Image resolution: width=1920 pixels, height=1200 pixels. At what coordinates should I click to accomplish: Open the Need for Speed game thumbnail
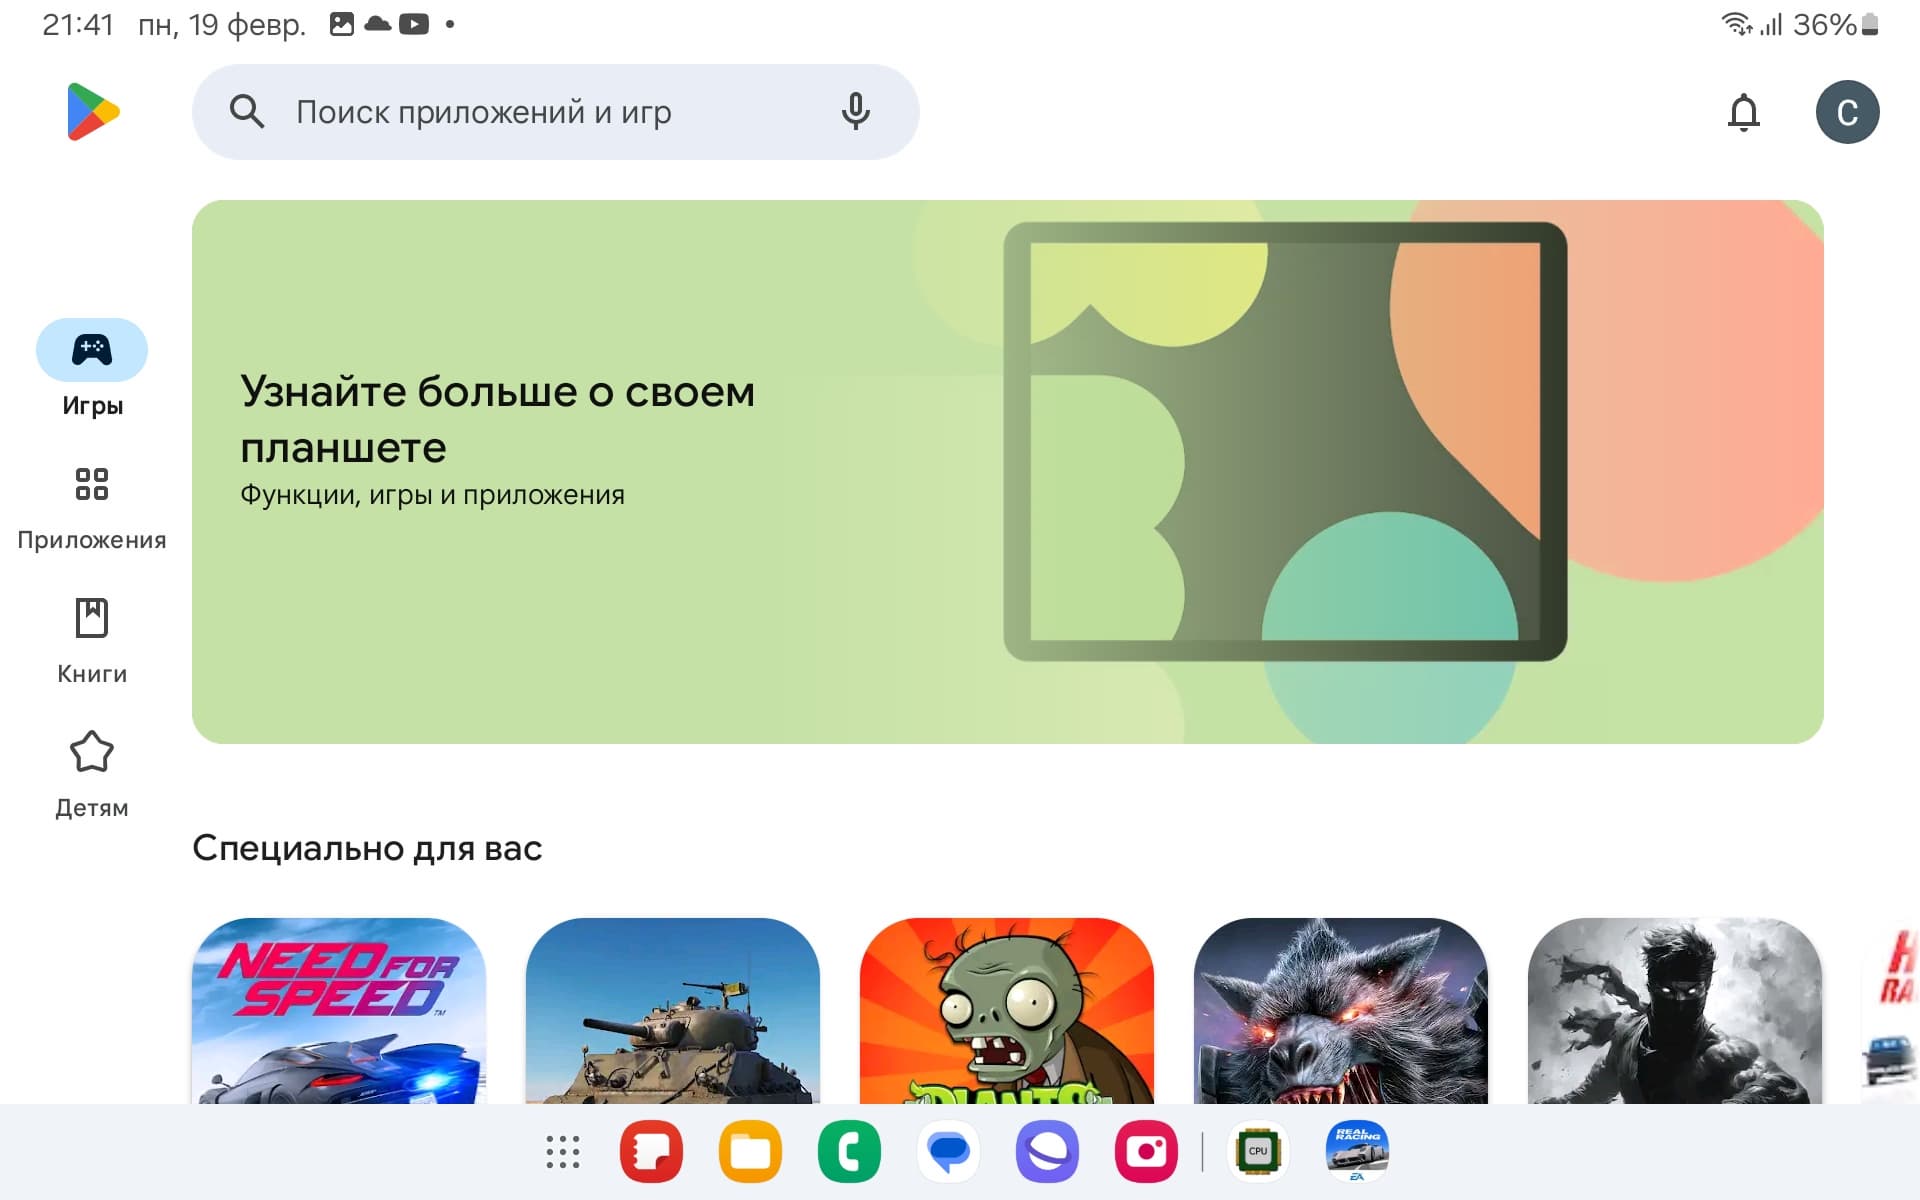tap(339, 1011)
